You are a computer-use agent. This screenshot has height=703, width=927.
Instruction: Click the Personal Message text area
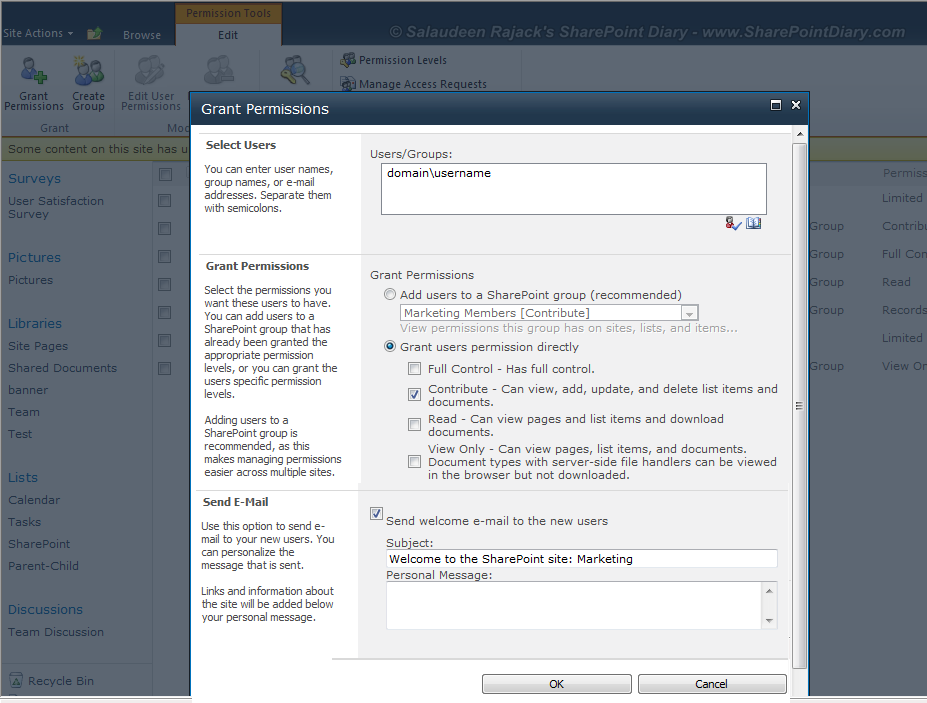[575, 605]
